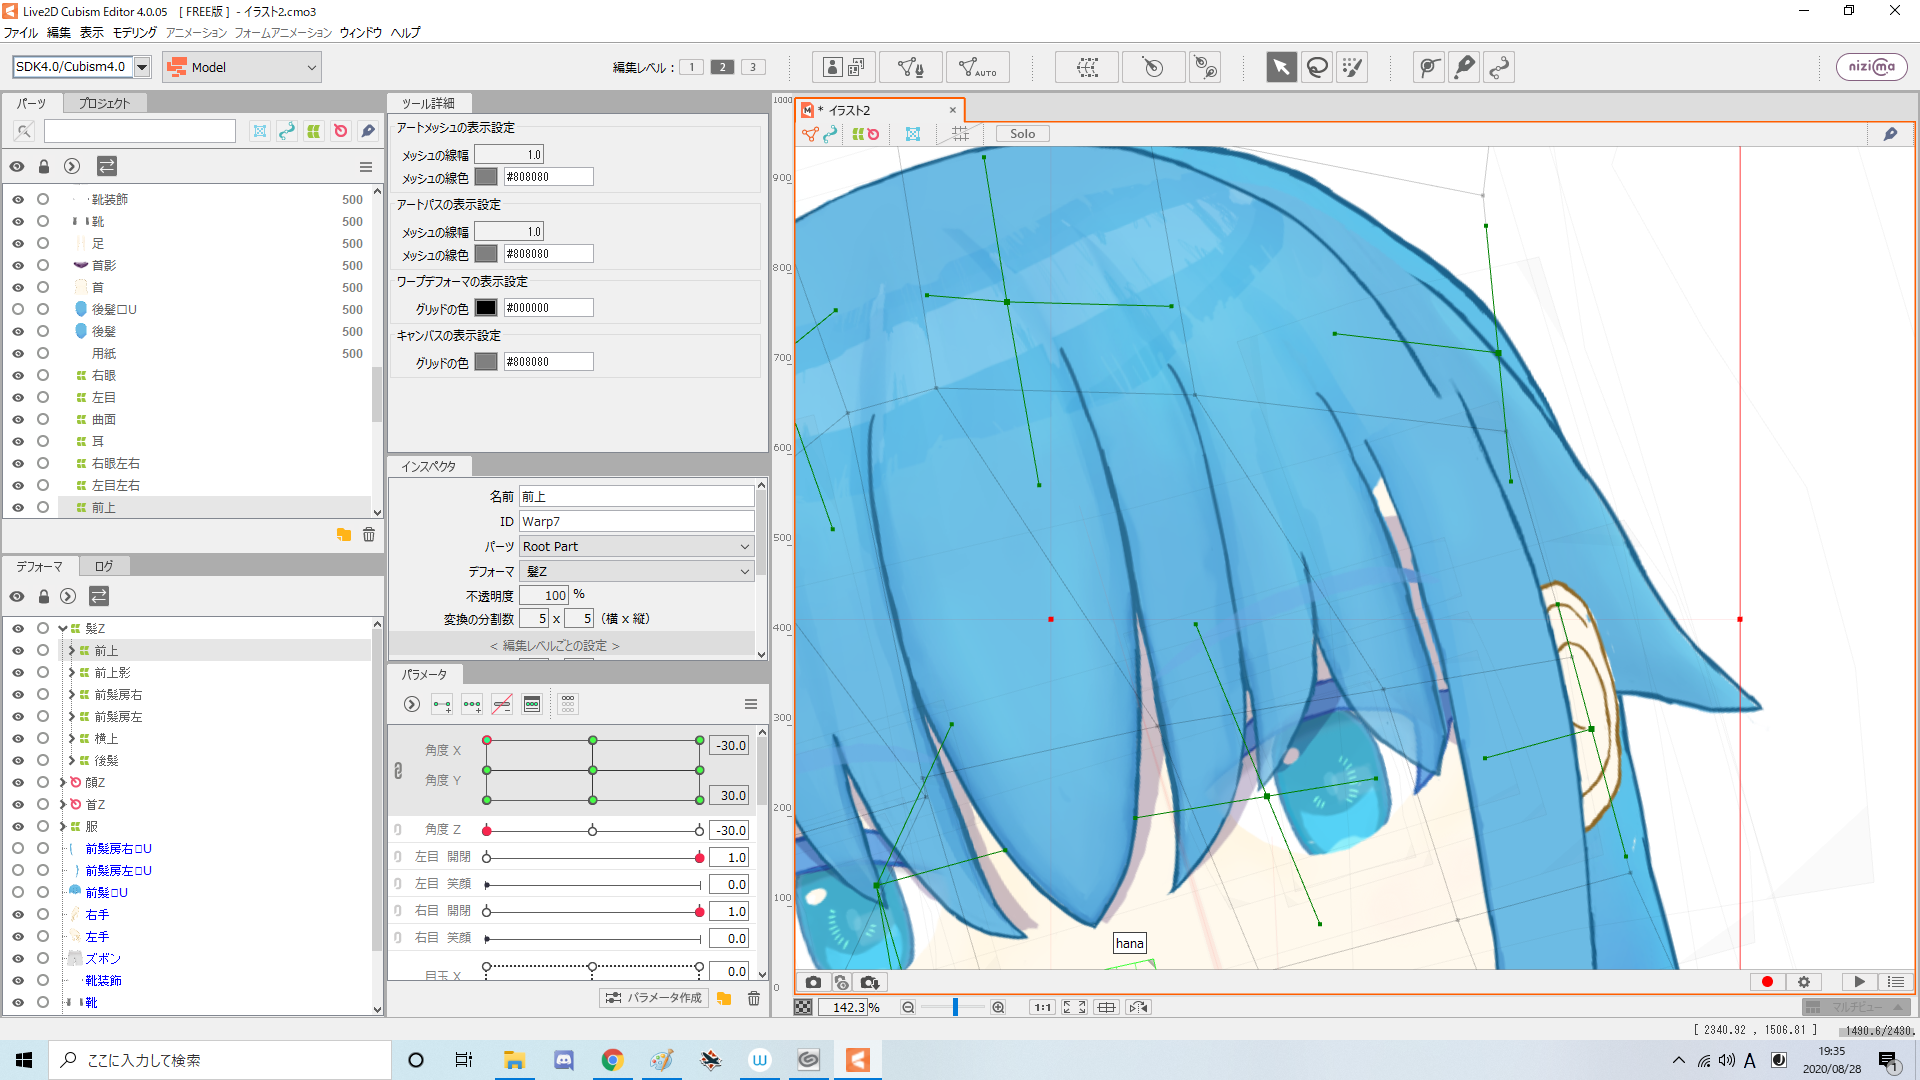
Task: Toggle visibility of 髪Z deformer
Action: (x=18, y=629)
